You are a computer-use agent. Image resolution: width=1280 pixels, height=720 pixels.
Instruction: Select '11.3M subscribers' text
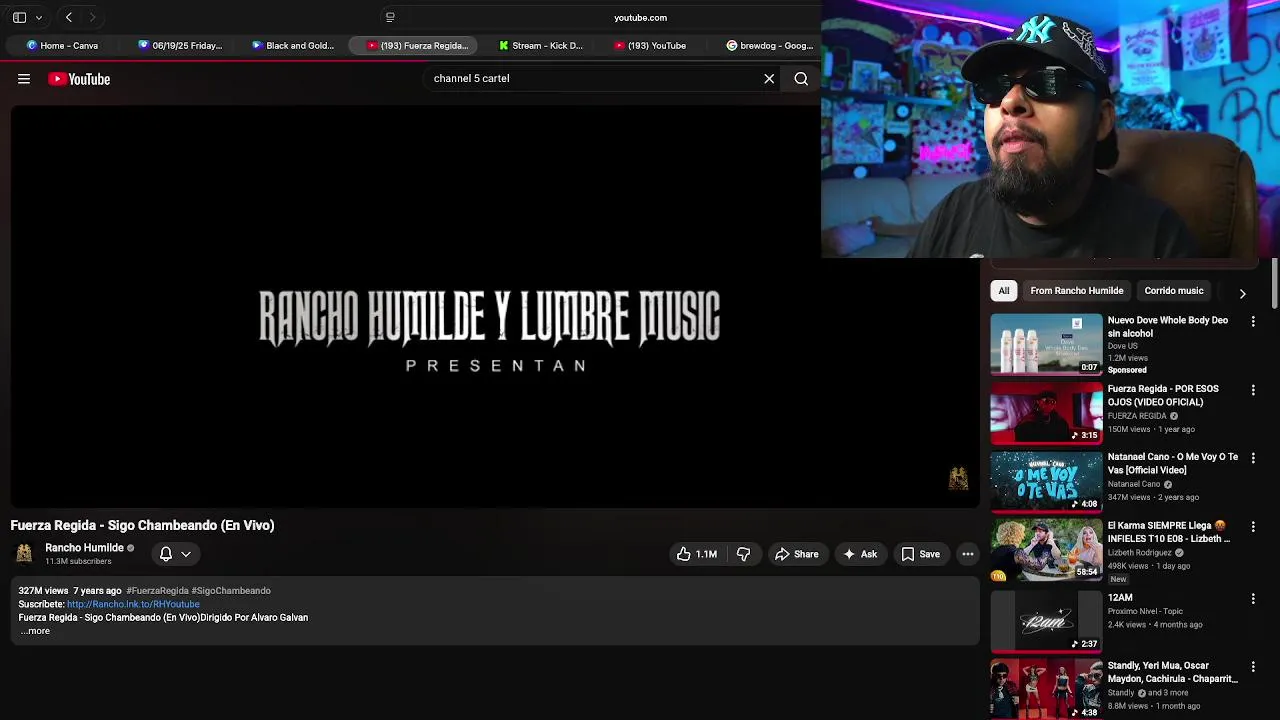tap(78, 561)
